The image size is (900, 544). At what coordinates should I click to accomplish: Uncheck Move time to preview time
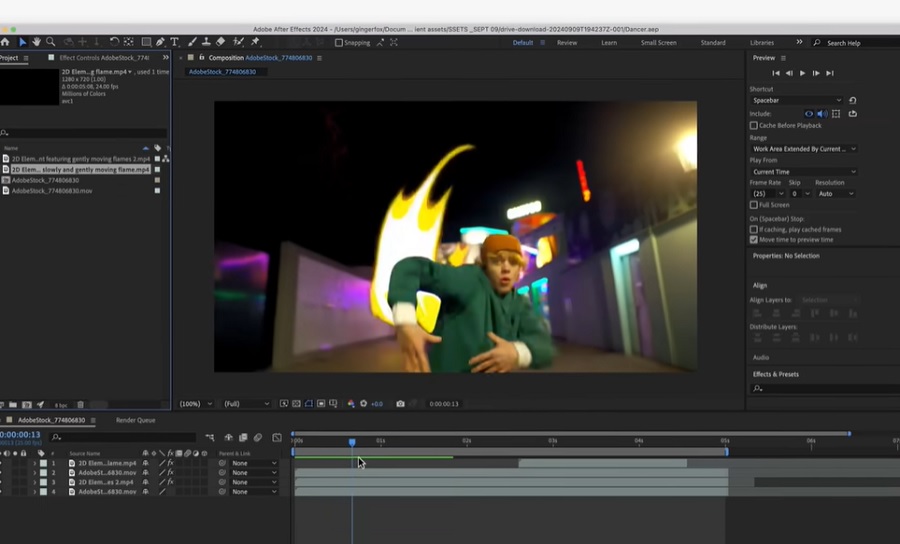(x=754, y=240)
